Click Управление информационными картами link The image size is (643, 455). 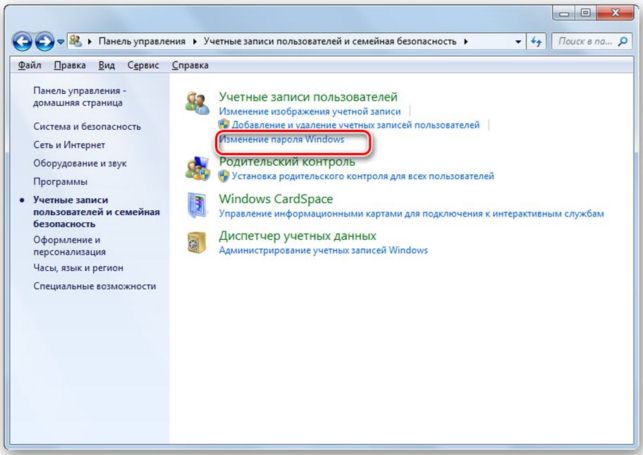point(411,214)
